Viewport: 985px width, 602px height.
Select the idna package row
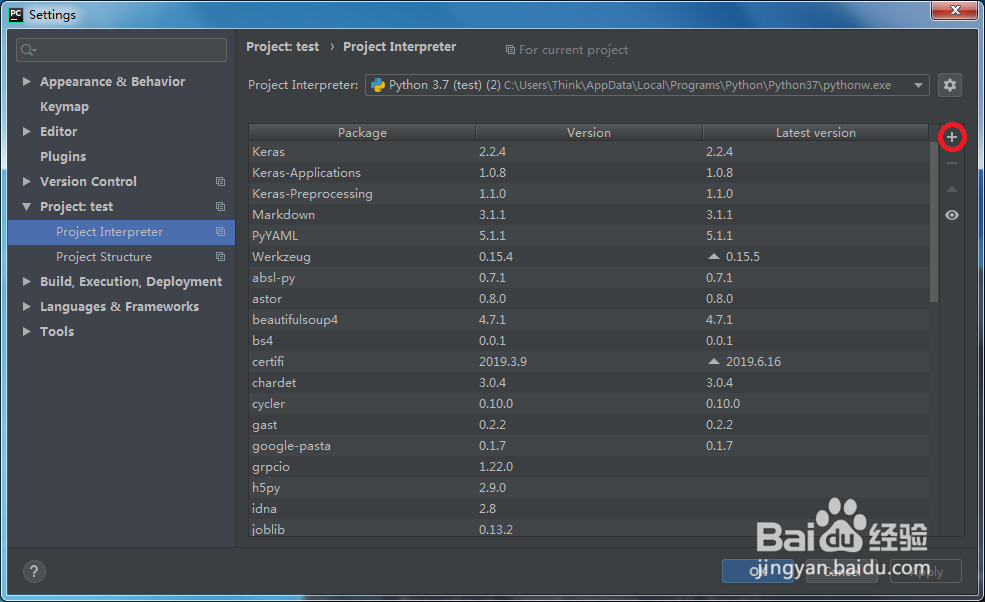coord(589,508)
